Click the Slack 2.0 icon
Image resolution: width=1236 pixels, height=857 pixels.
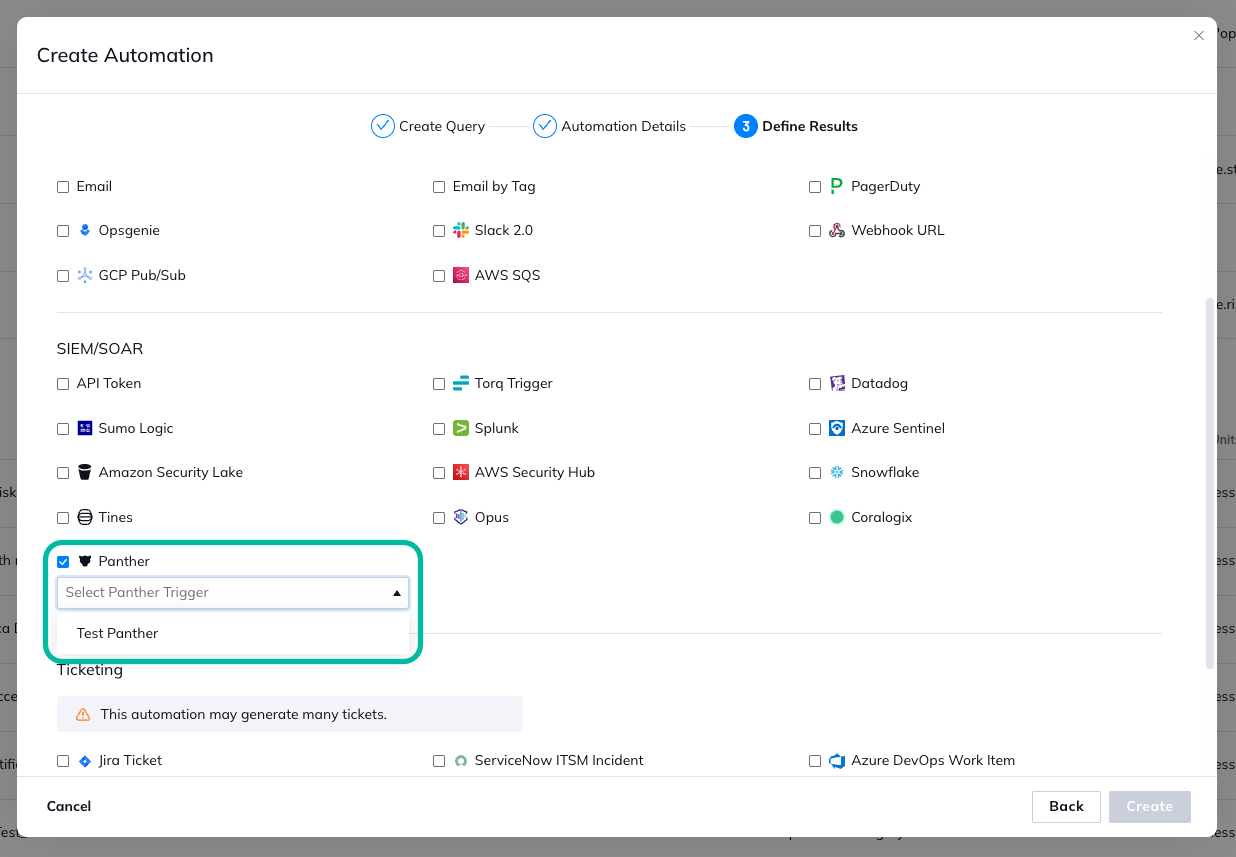(459, 230)
